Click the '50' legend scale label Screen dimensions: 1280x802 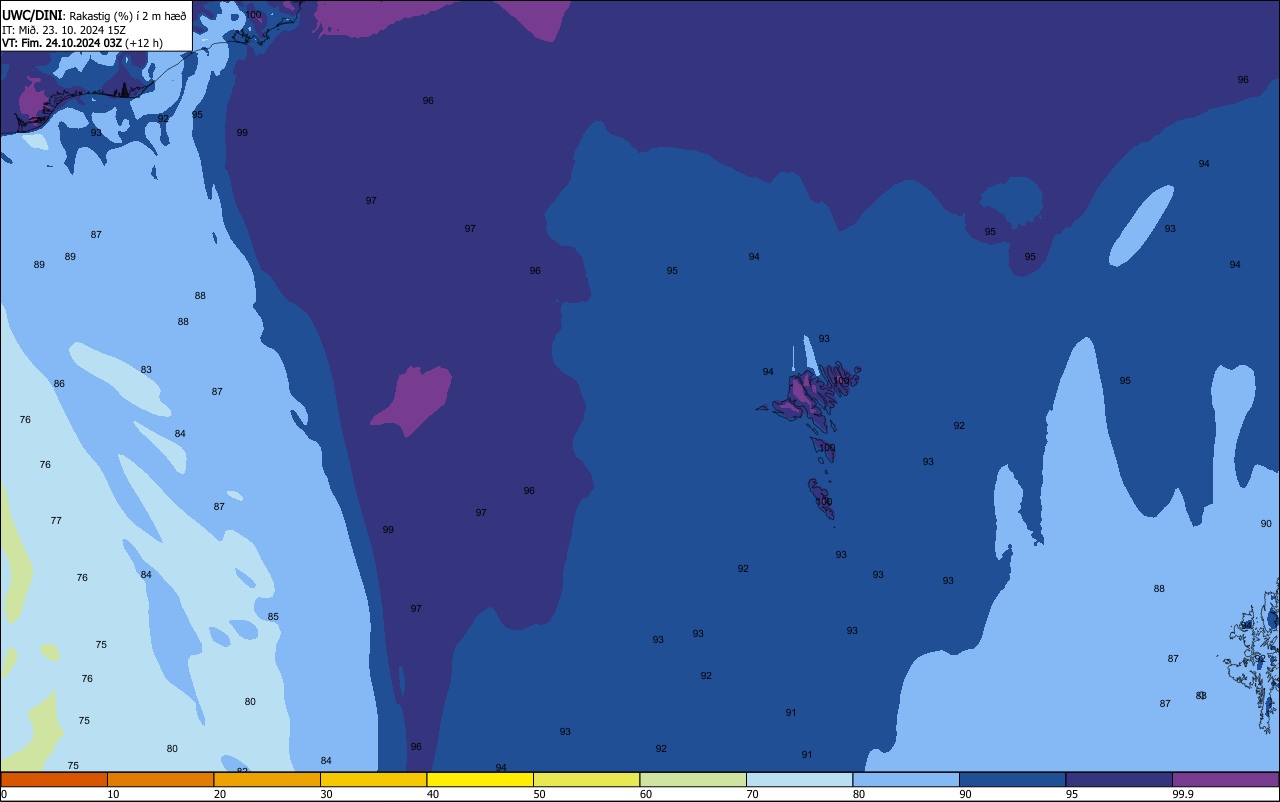point(539,794)
